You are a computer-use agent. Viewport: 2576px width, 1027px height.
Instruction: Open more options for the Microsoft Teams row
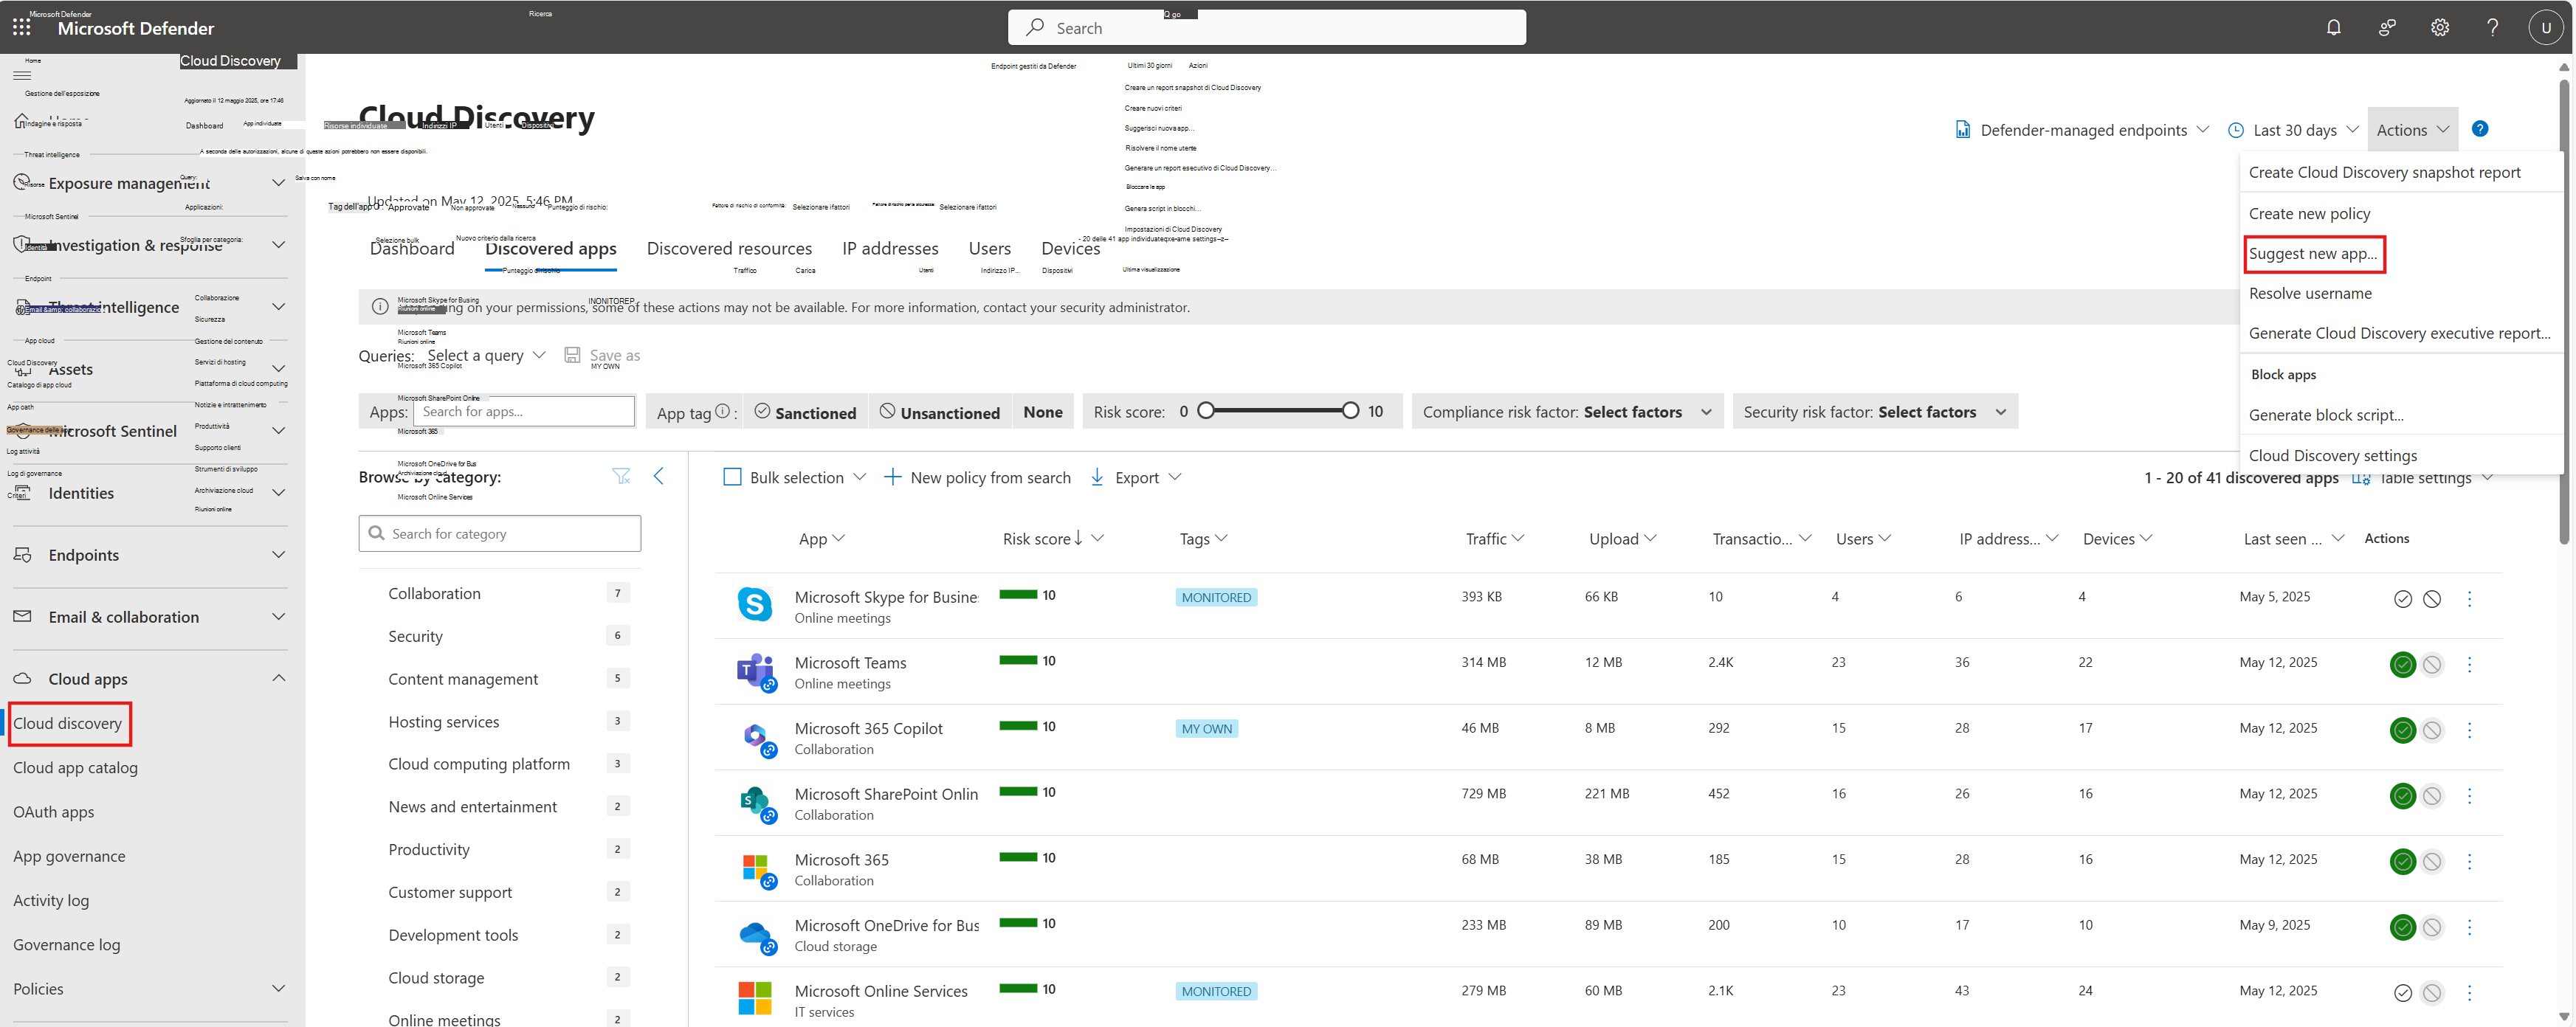(2469, 664)
